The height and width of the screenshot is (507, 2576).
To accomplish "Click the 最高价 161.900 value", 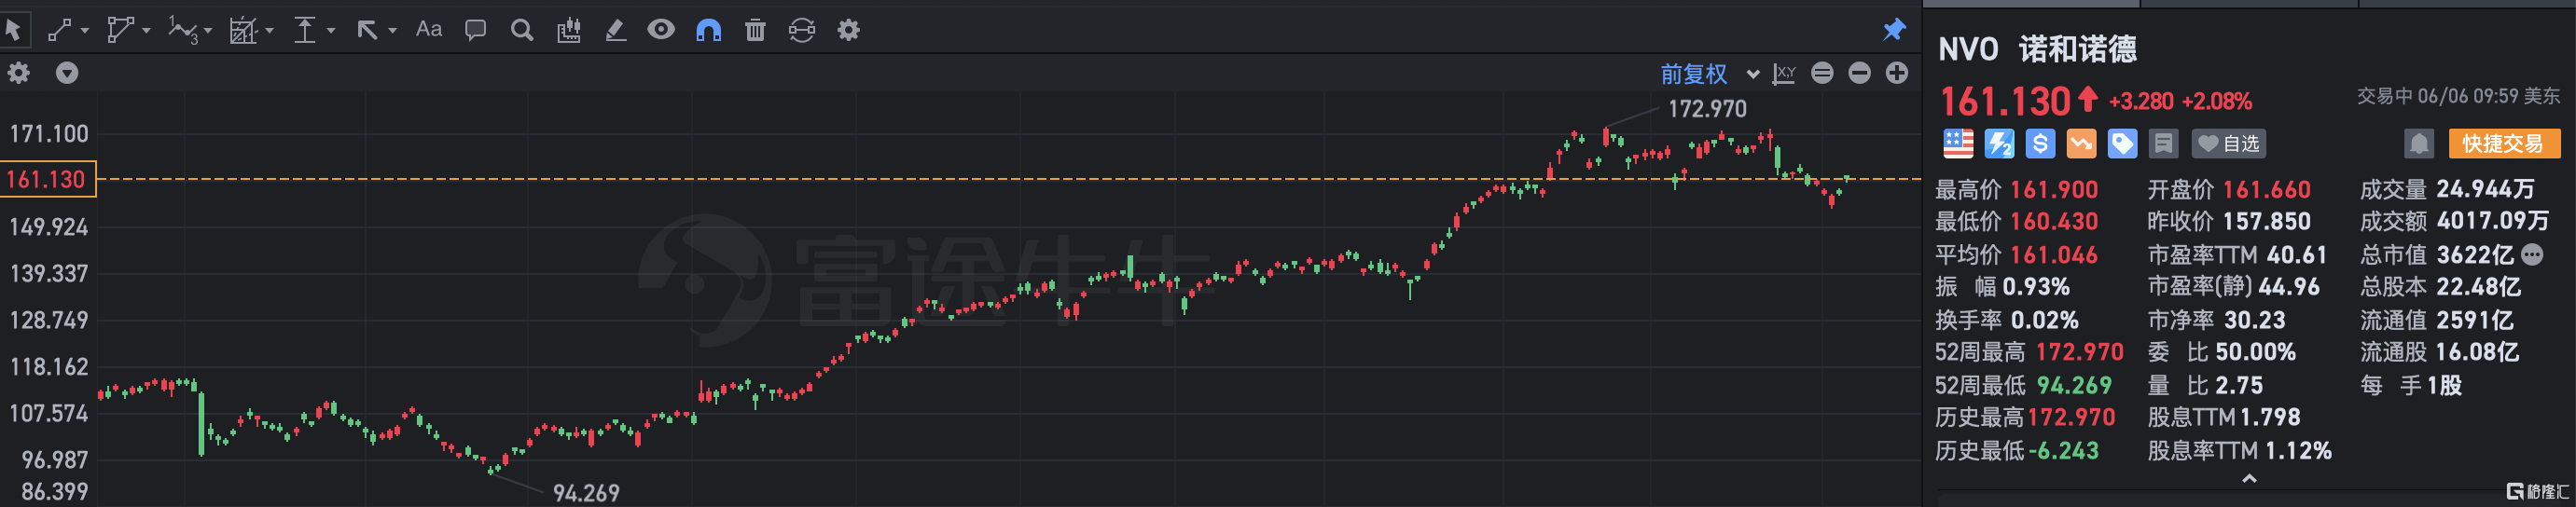I will pos(2054,190).
